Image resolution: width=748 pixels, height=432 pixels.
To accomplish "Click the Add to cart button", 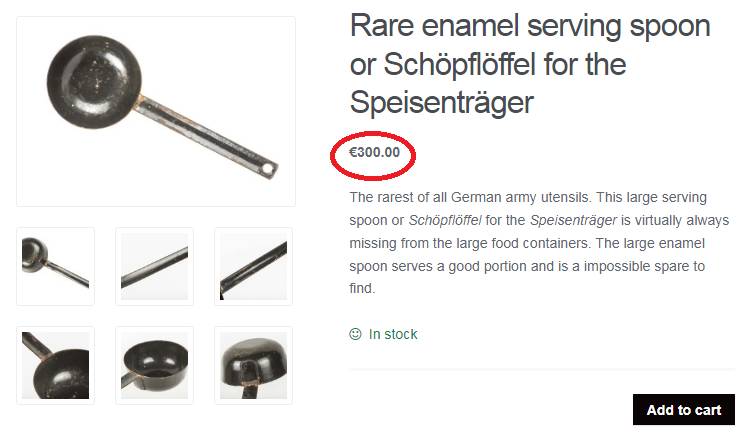I will point(683,410).
